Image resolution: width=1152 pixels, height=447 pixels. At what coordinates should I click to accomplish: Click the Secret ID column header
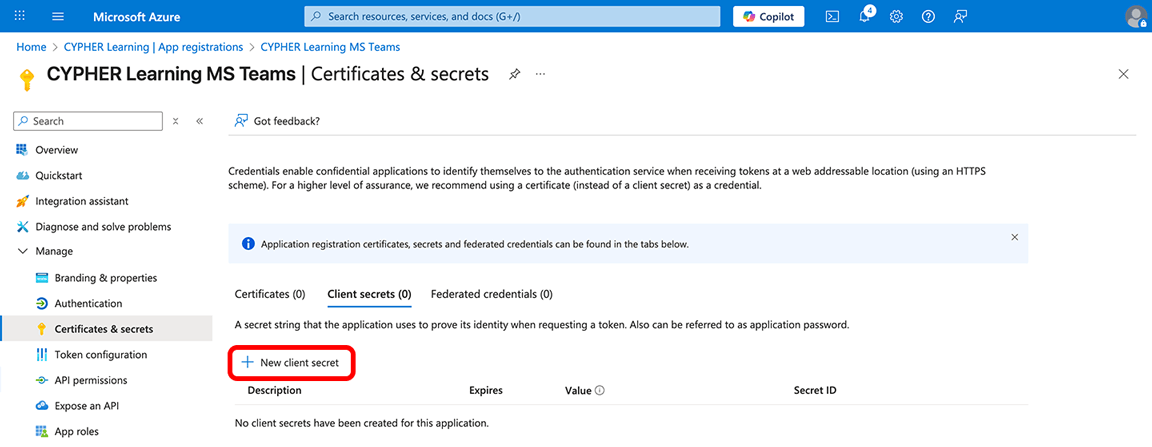[x=815, y=390]
